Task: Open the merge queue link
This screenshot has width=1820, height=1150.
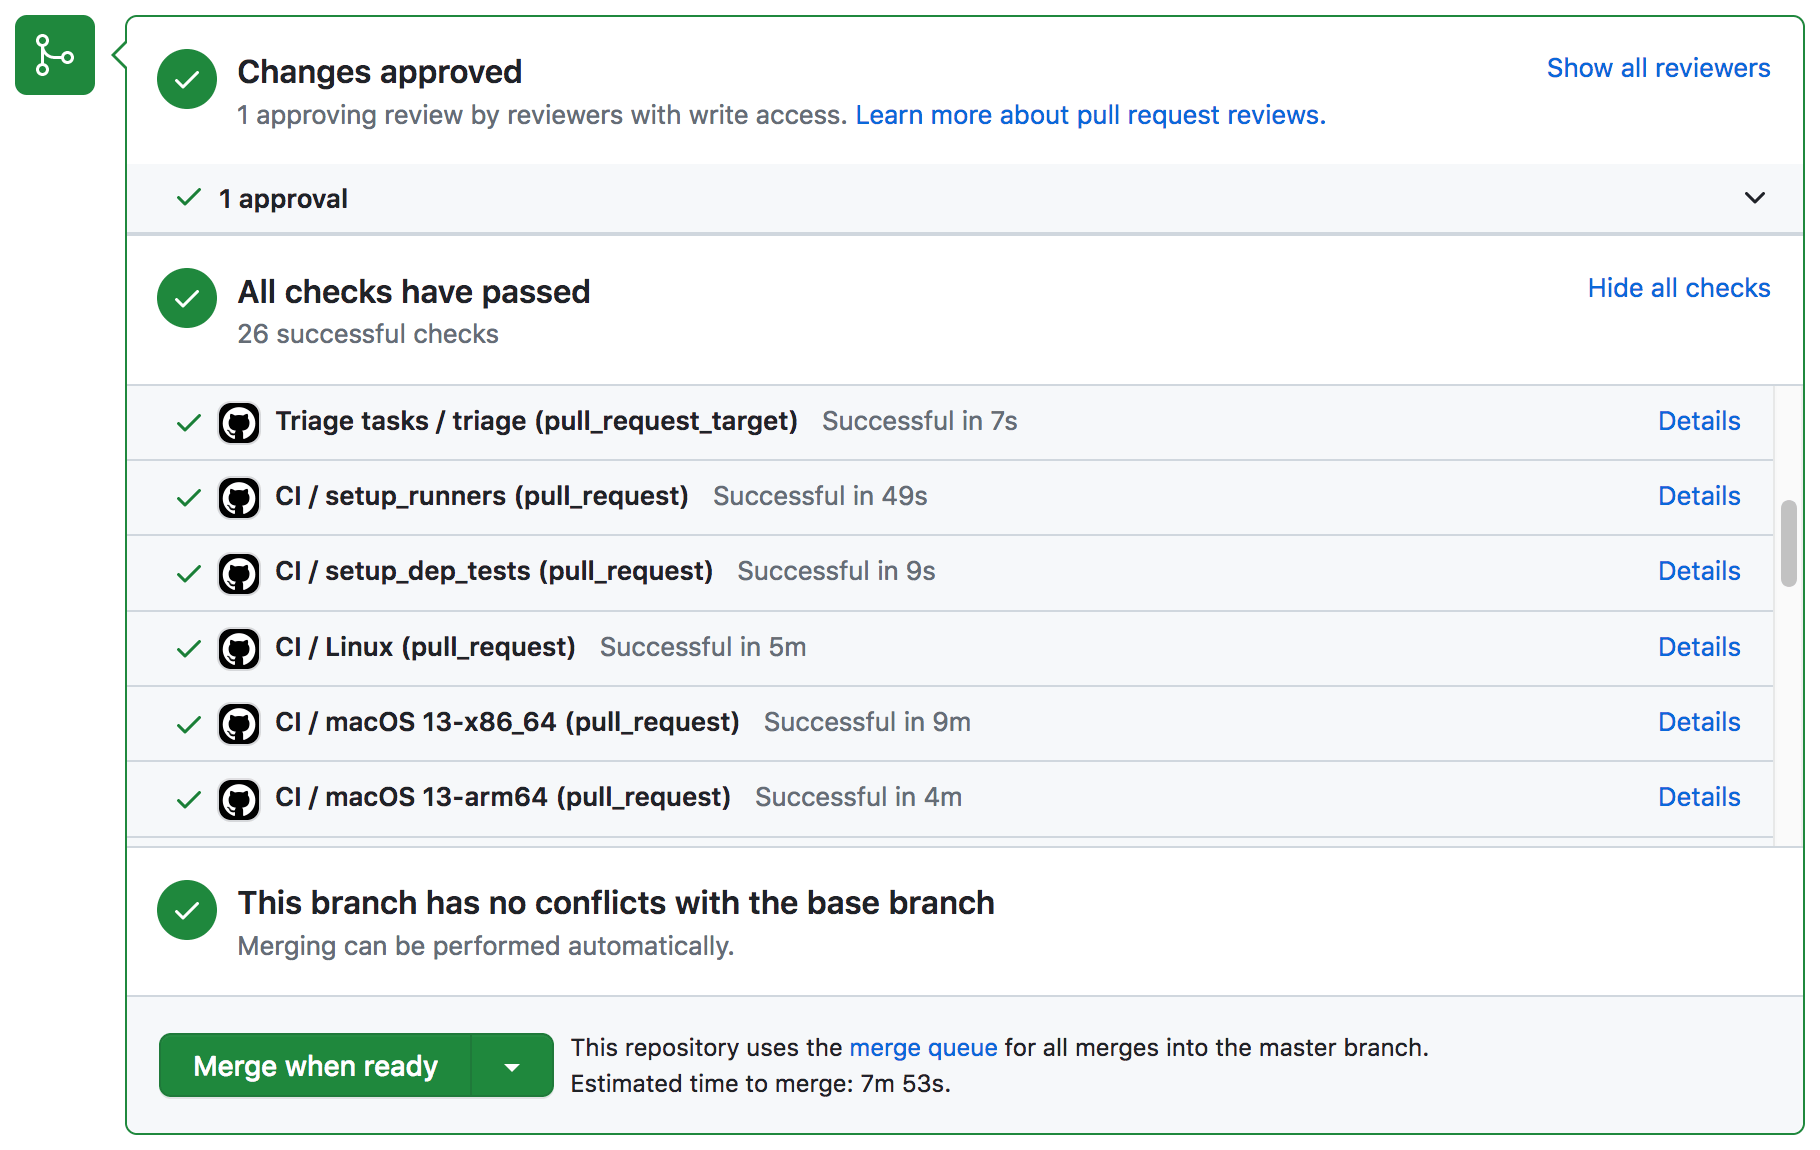Action: pyautogui.click(x=923, y=1047)
